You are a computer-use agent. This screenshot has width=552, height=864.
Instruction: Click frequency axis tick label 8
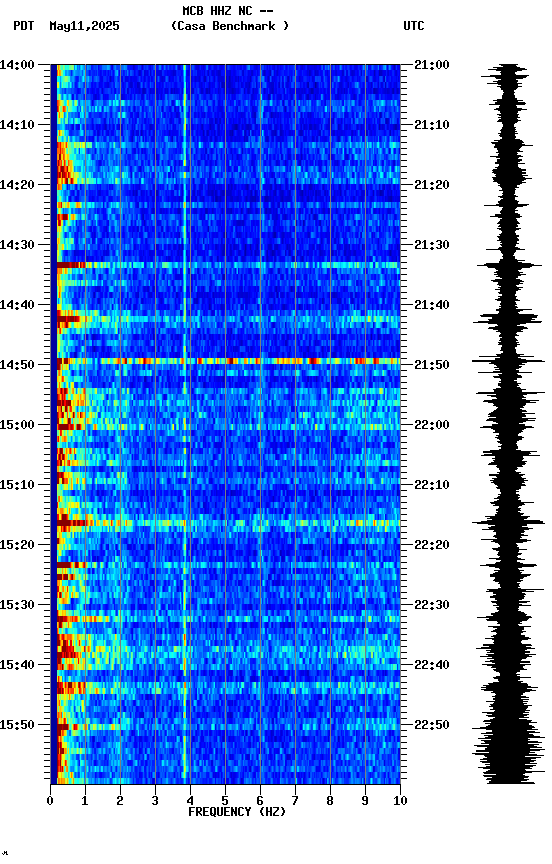[330, 801]
